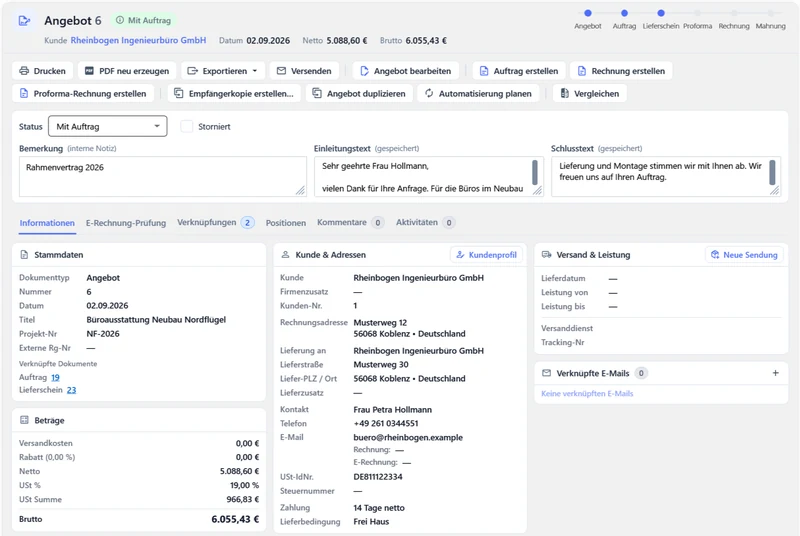The width and height of the screenshot is (800, 536).
Task: Click the edit icon on Angebot bearbeiten
Action: tap(364, 71)
